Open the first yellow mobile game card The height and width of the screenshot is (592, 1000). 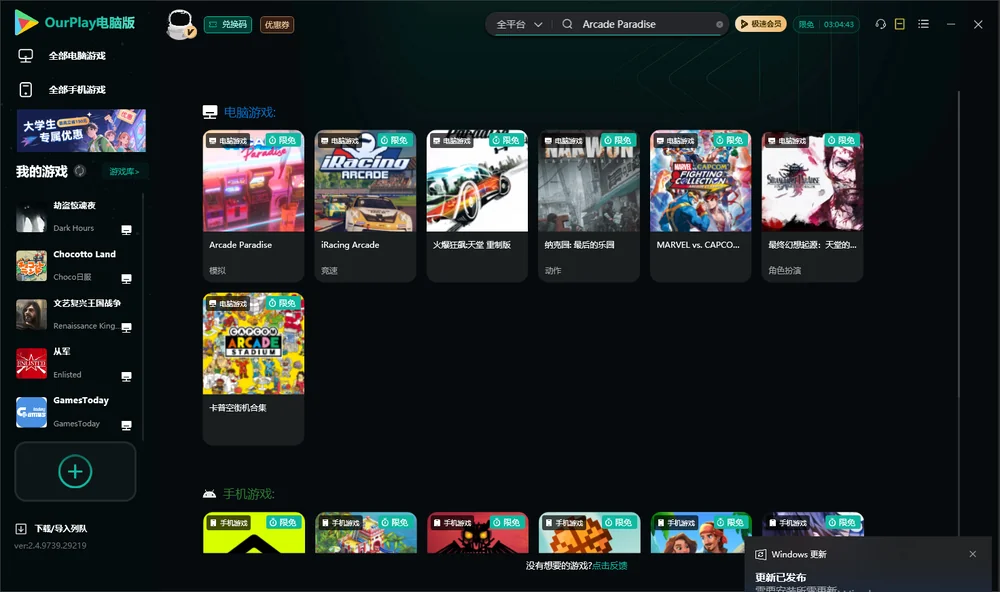coord(253,533)
